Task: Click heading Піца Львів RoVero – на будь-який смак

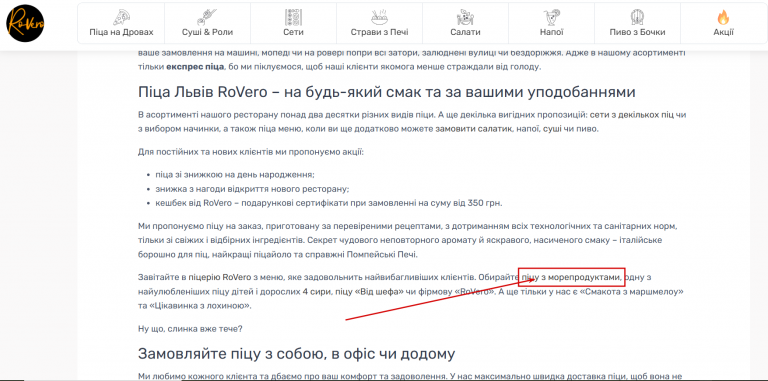Action: tap(386, 92)
